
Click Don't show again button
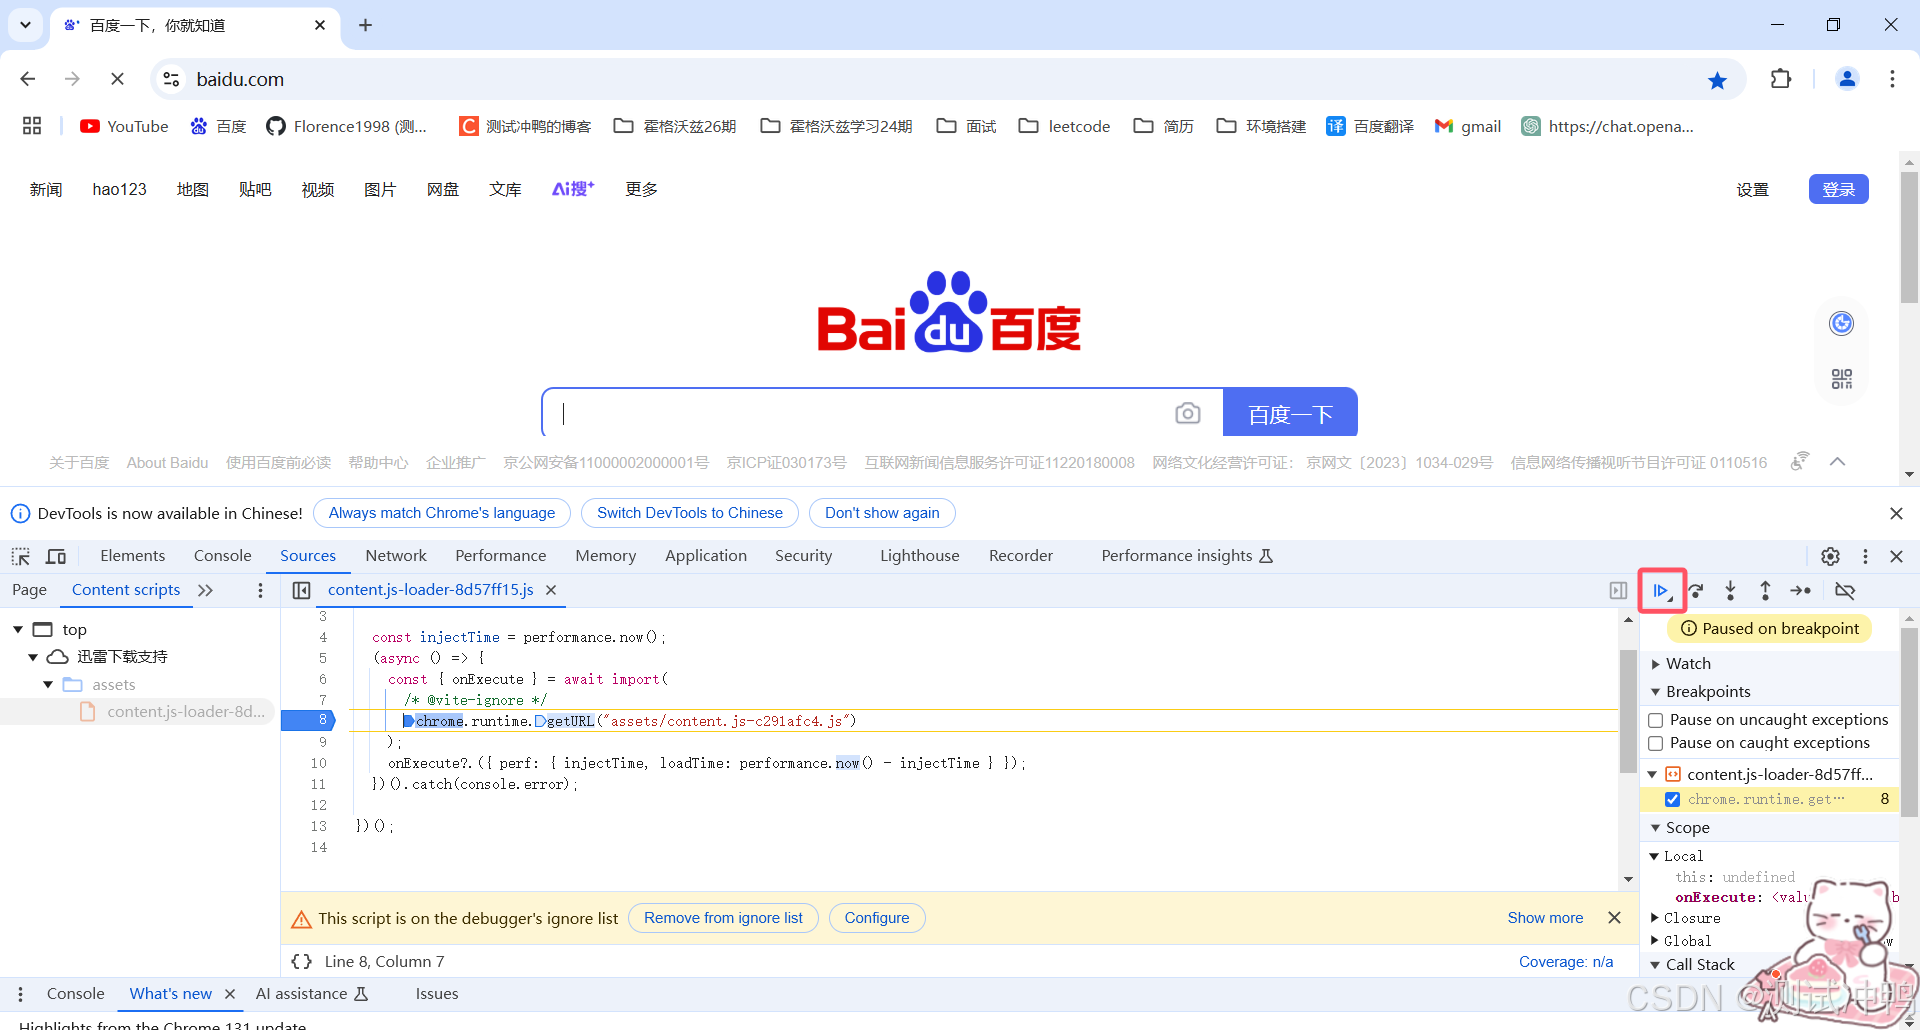882,513
